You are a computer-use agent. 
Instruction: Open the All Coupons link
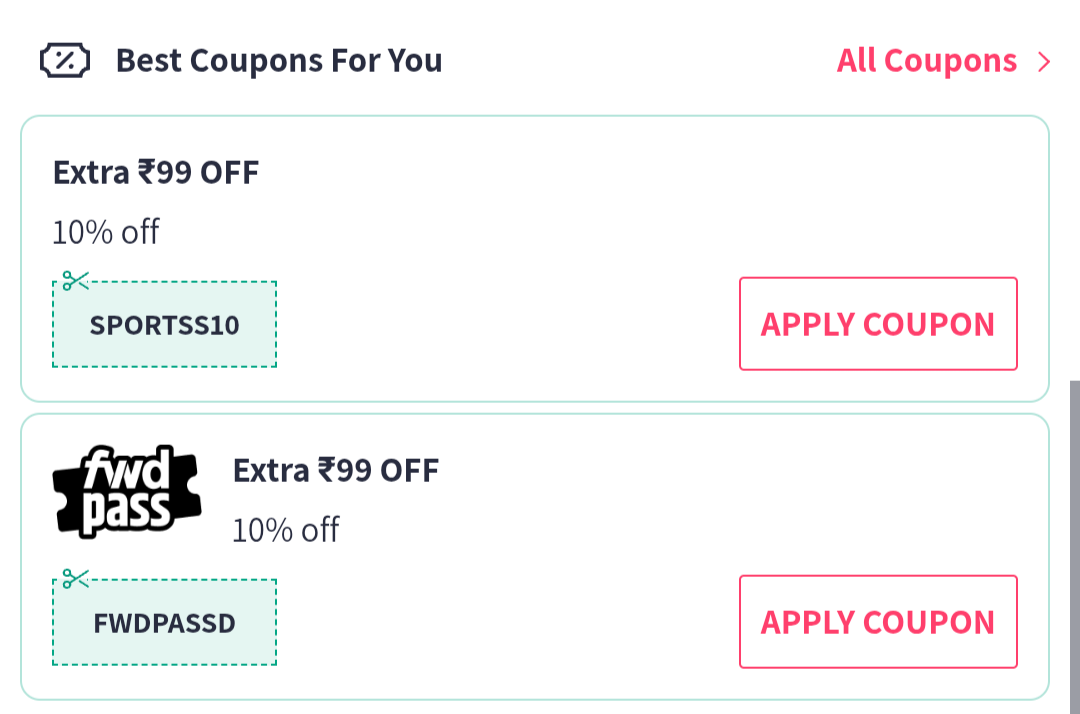point(925,61)
